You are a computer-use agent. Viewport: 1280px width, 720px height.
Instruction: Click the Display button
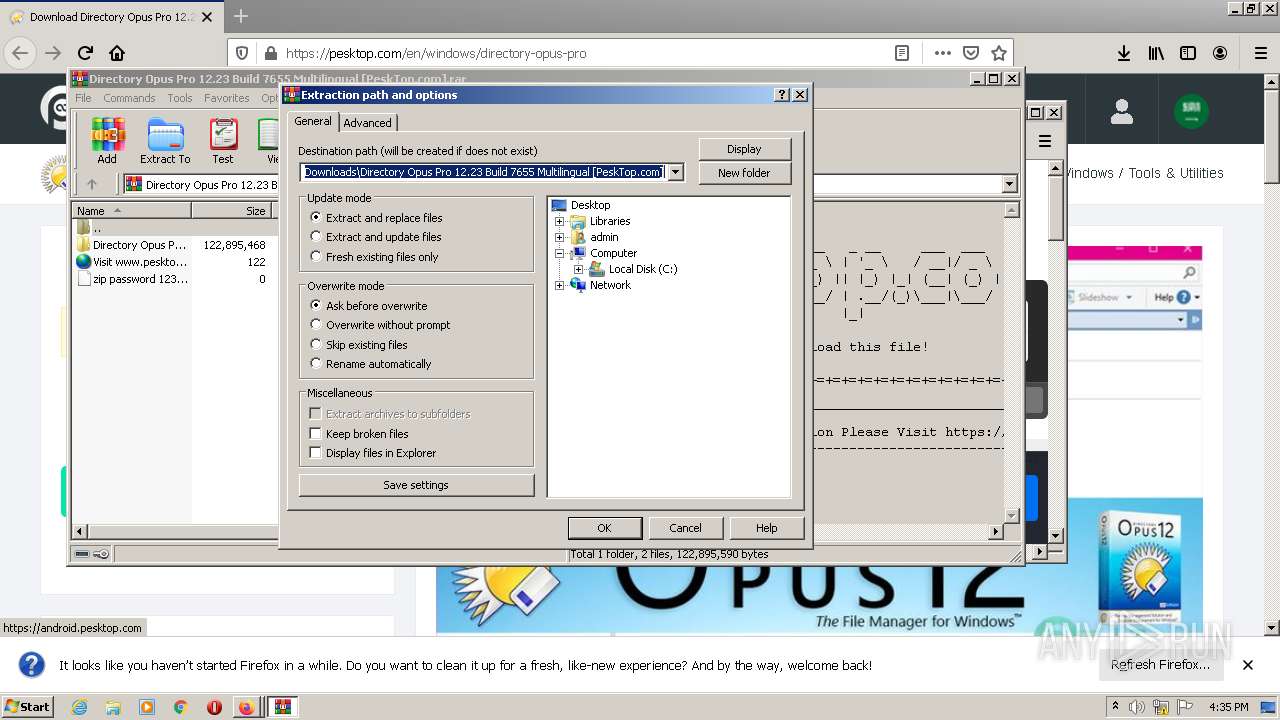tap(744, 149)
